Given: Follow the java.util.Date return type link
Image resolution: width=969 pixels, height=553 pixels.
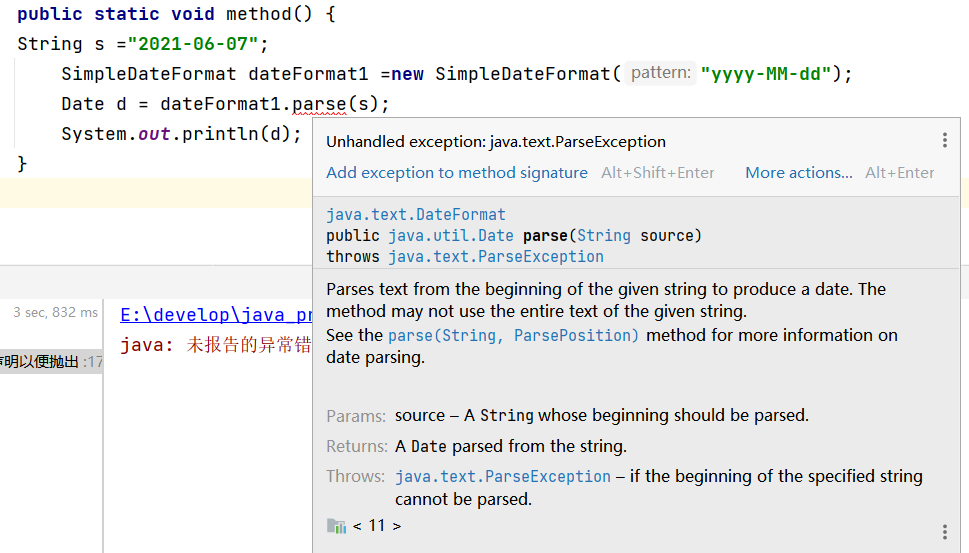Looking at the screenshot, I should pos(449,236).
